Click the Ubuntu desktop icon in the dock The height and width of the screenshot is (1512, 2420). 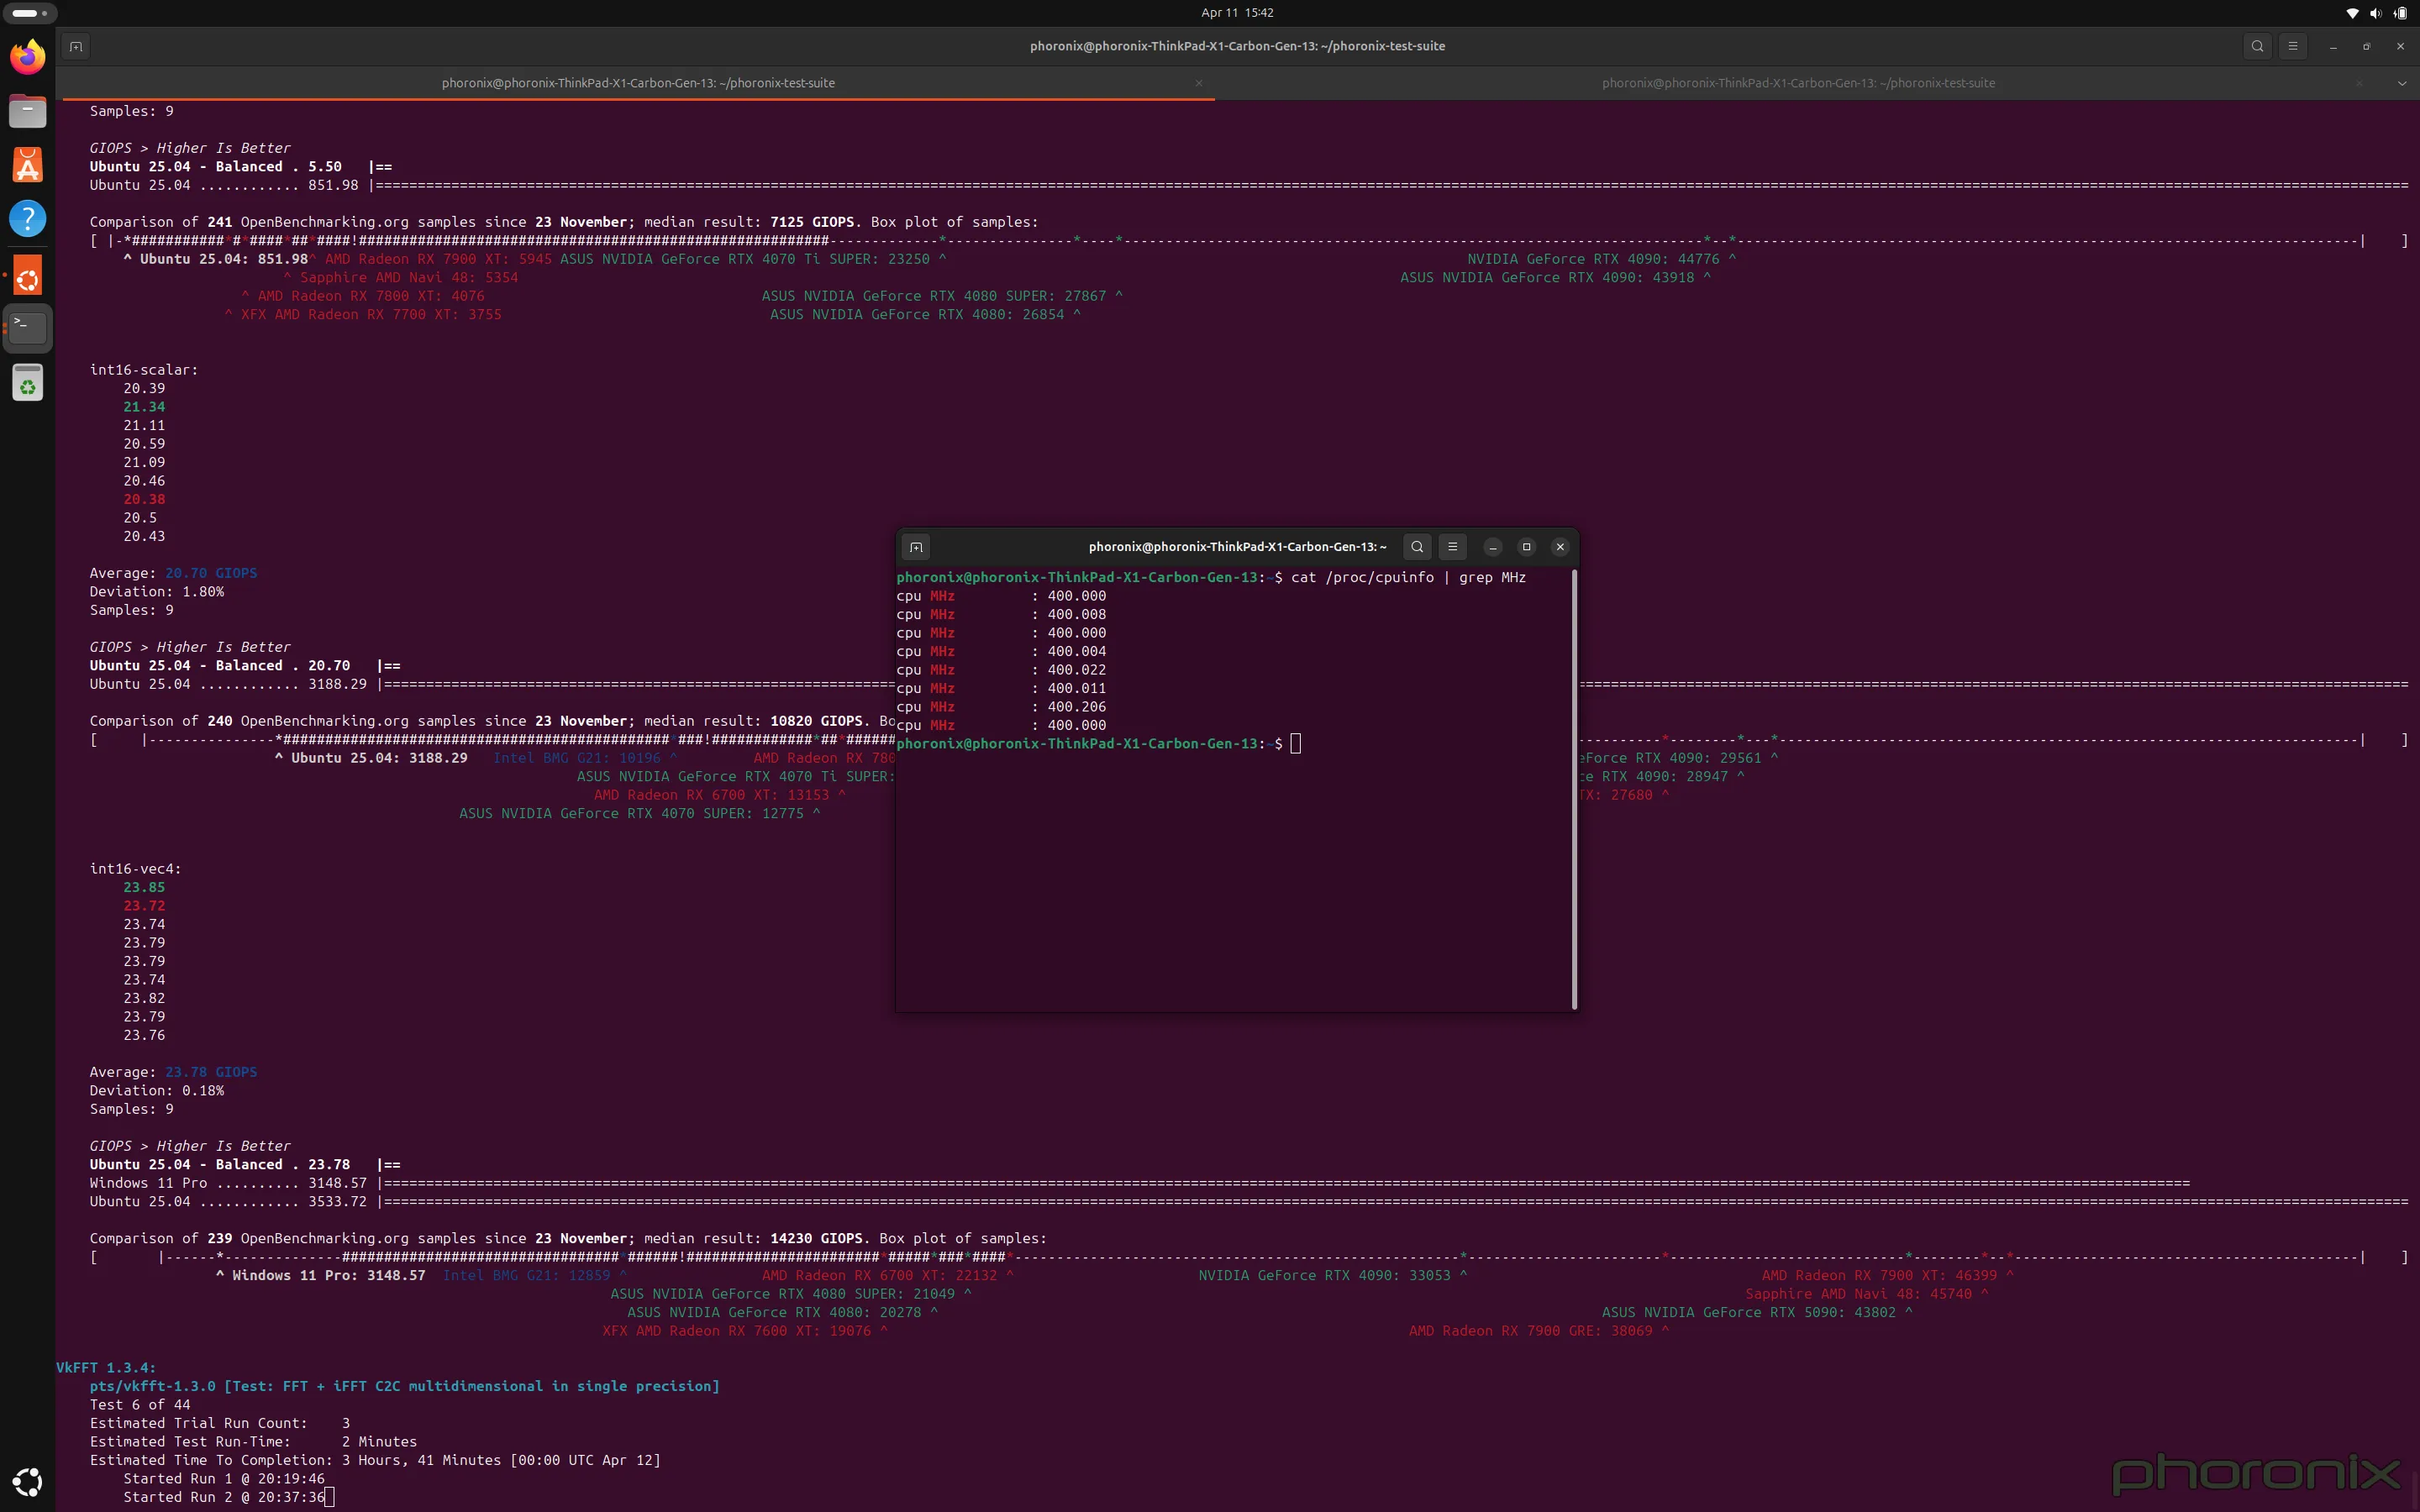tap(27, 275)
